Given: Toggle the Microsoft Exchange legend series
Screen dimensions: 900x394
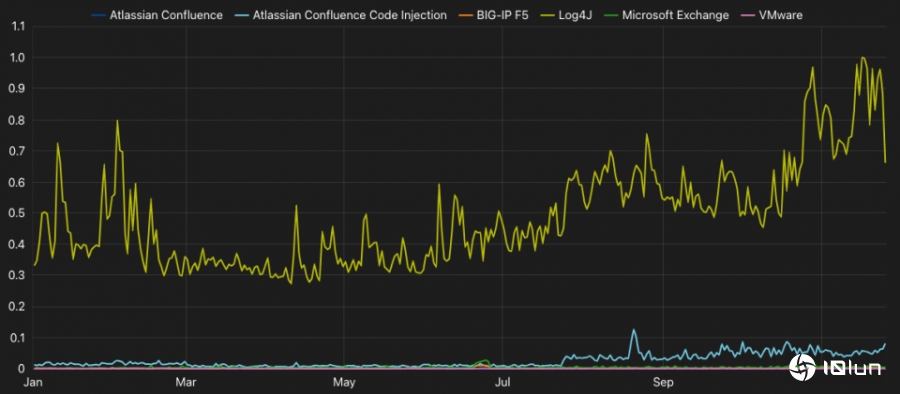Looking at the screenshot, I should (x=667, y=15).
